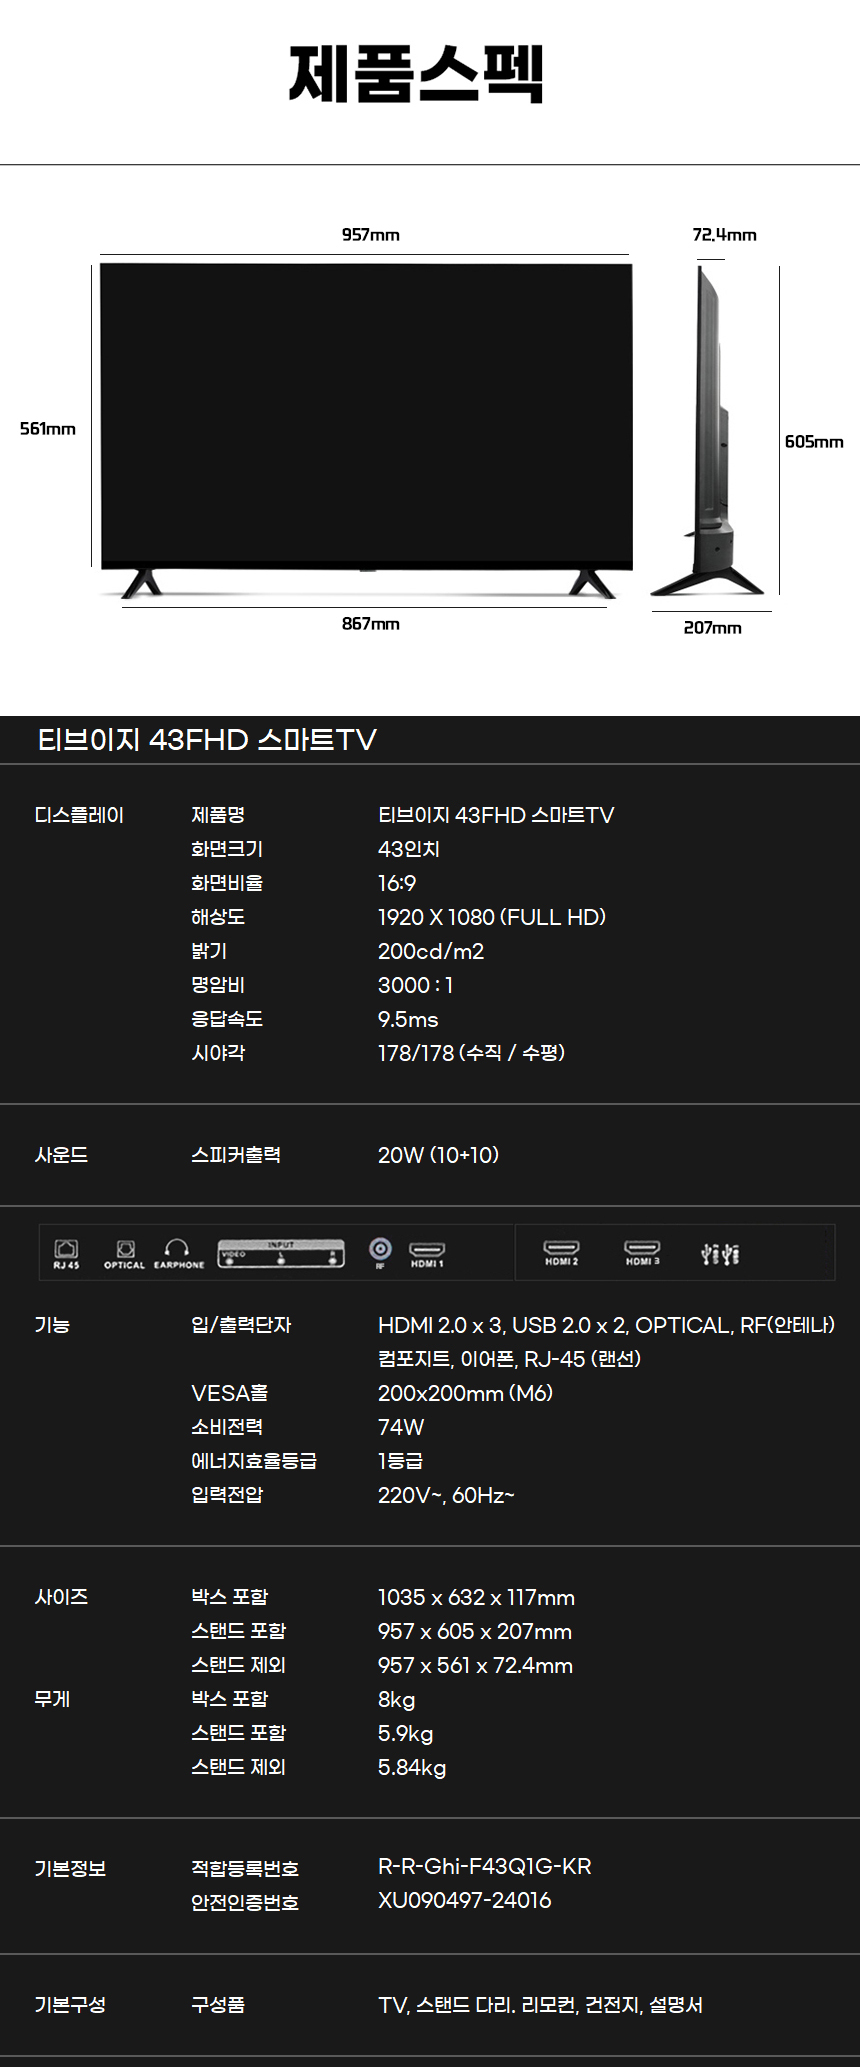
Task: Click the 957mm width dimension label
Action: click(370, 235)
